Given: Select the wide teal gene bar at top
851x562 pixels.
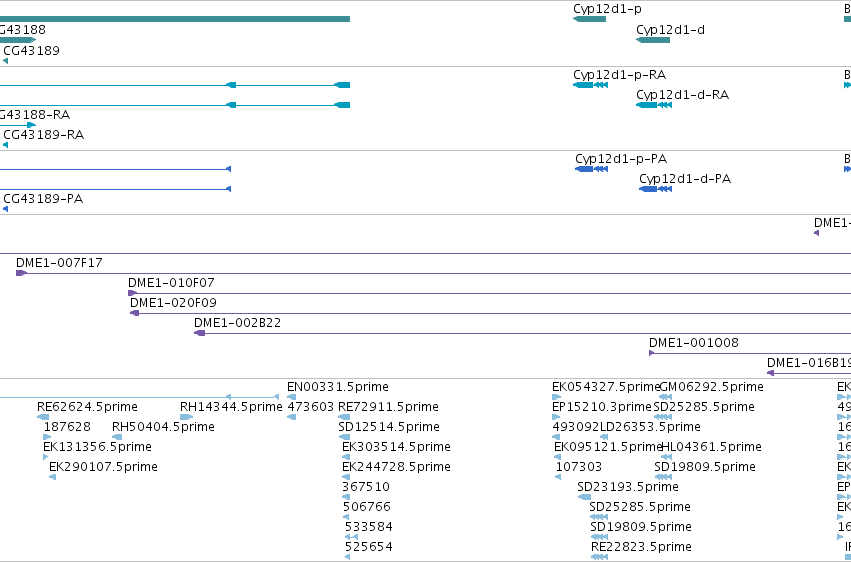Looking at the screenshot, I should 175,19.
